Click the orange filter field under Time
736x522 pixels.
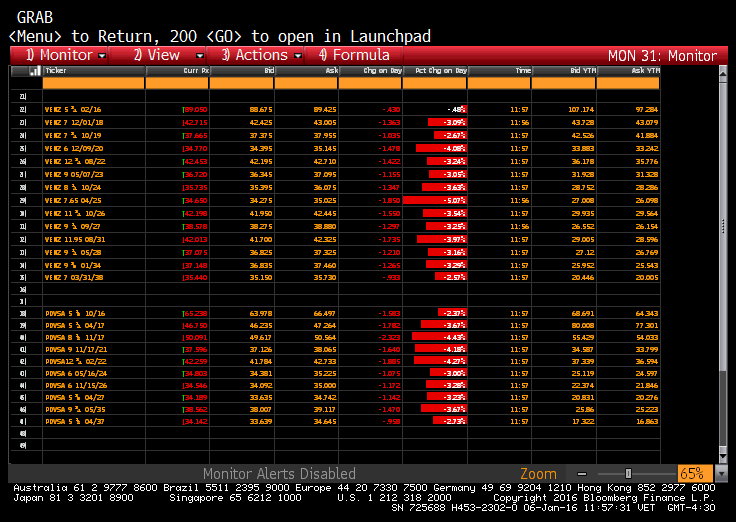[x=499, y=83]
